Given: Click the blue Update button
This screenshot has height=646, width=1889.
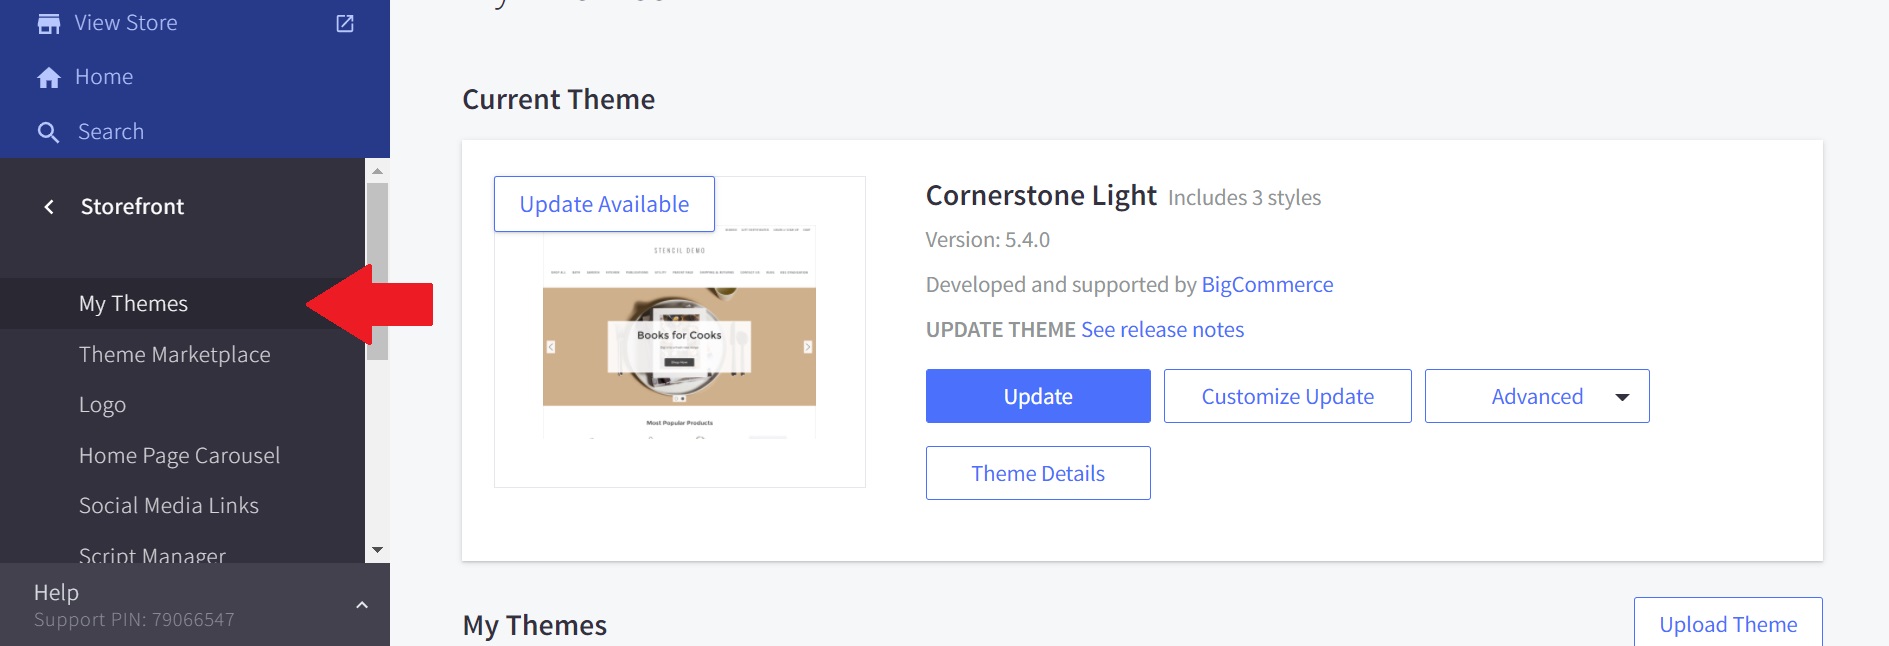Looking at the screenshot, I should 1037,396.
